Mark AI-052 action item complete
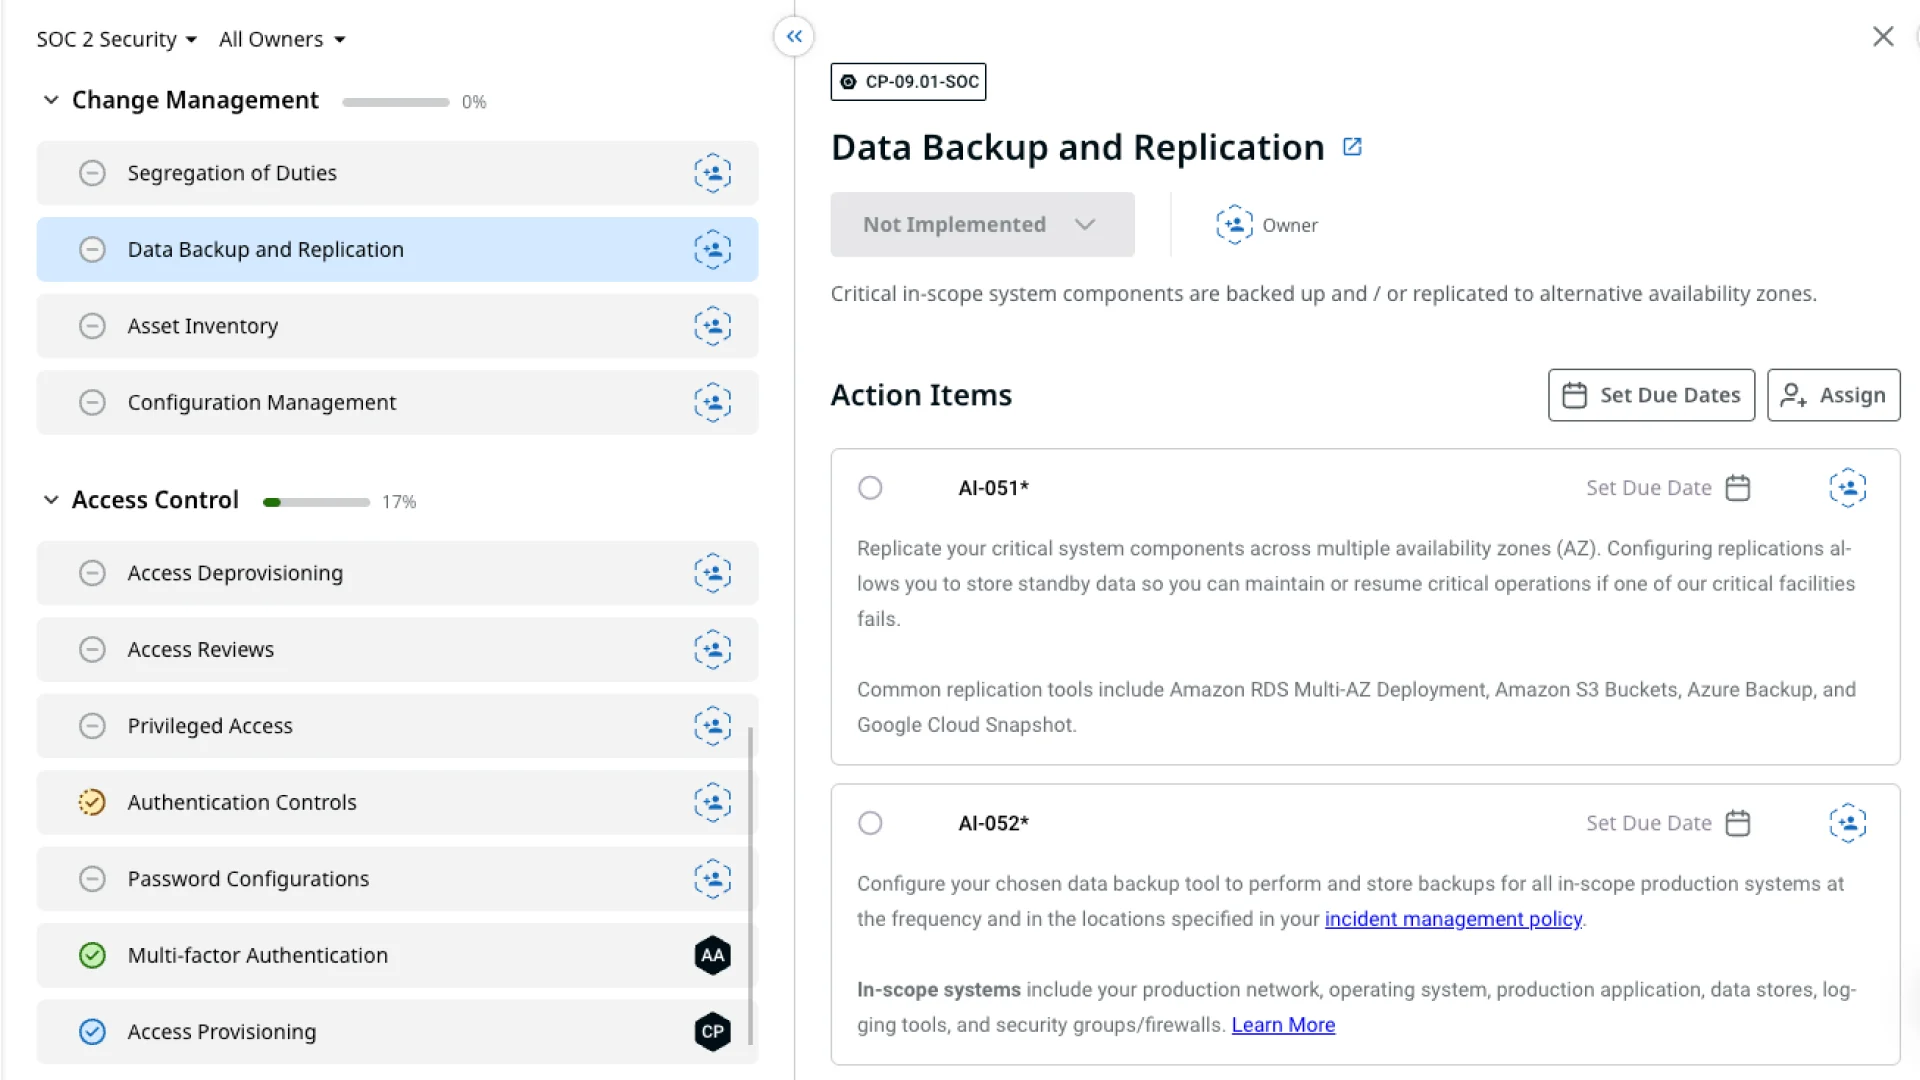 coord(870,823)
